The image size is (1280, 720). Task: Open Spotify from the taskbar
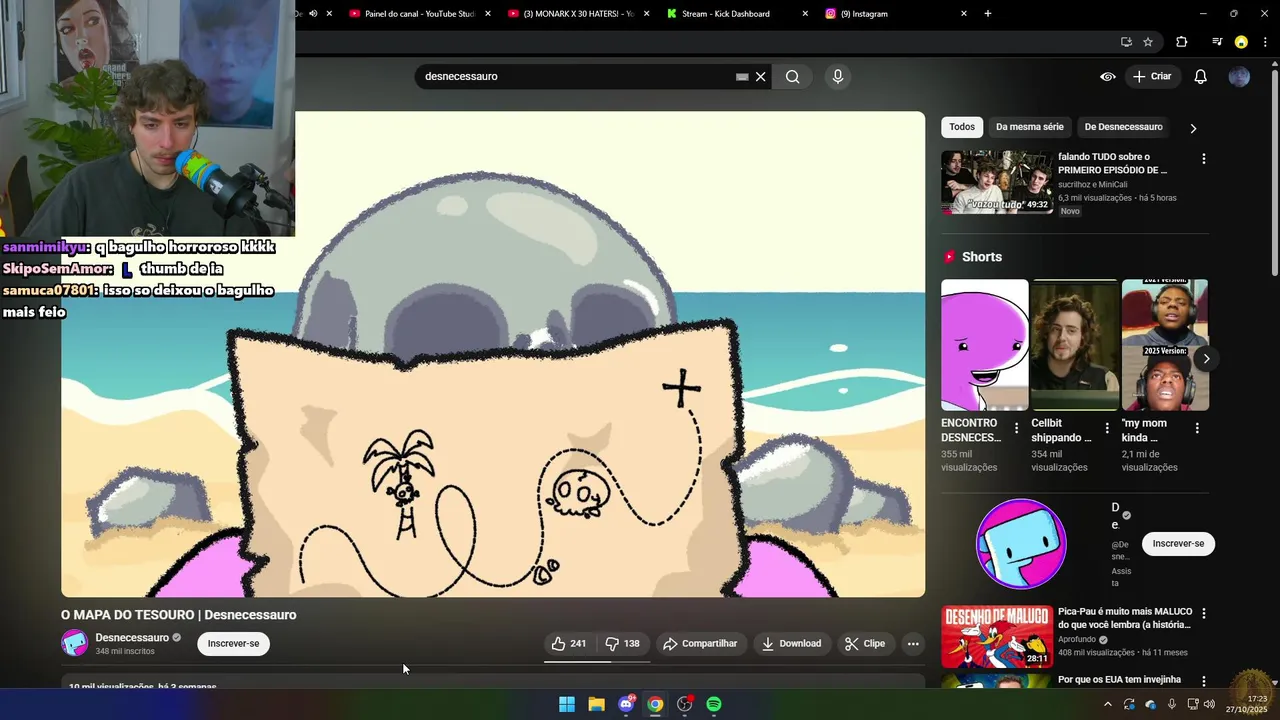714,704
